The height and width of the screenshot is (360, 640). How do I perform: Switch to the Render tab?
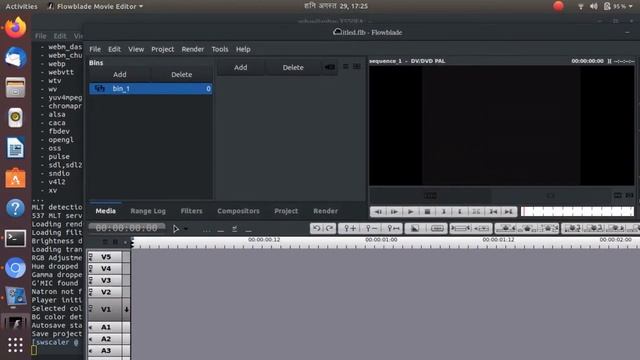pyautogui.click(x=325, y=211)
